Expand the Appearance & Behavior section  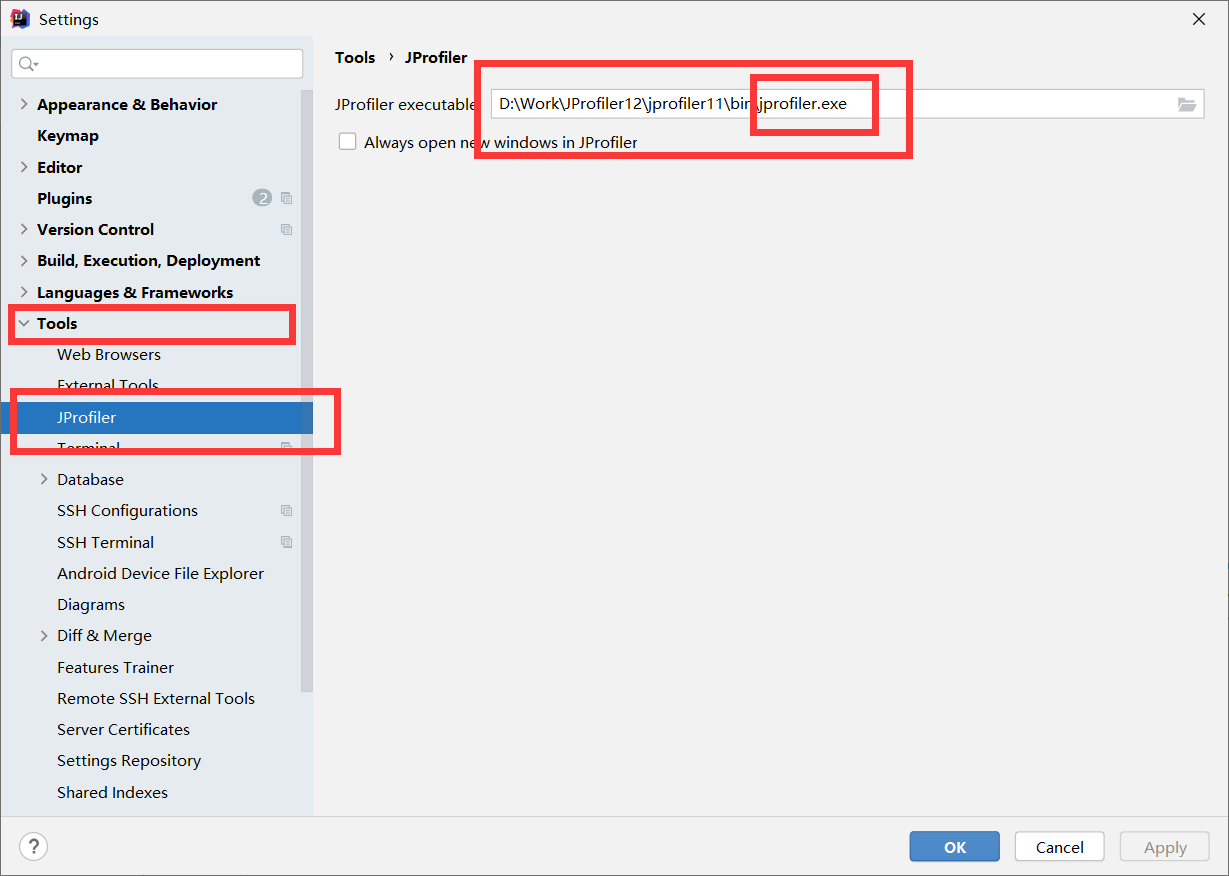click(24, 104)
